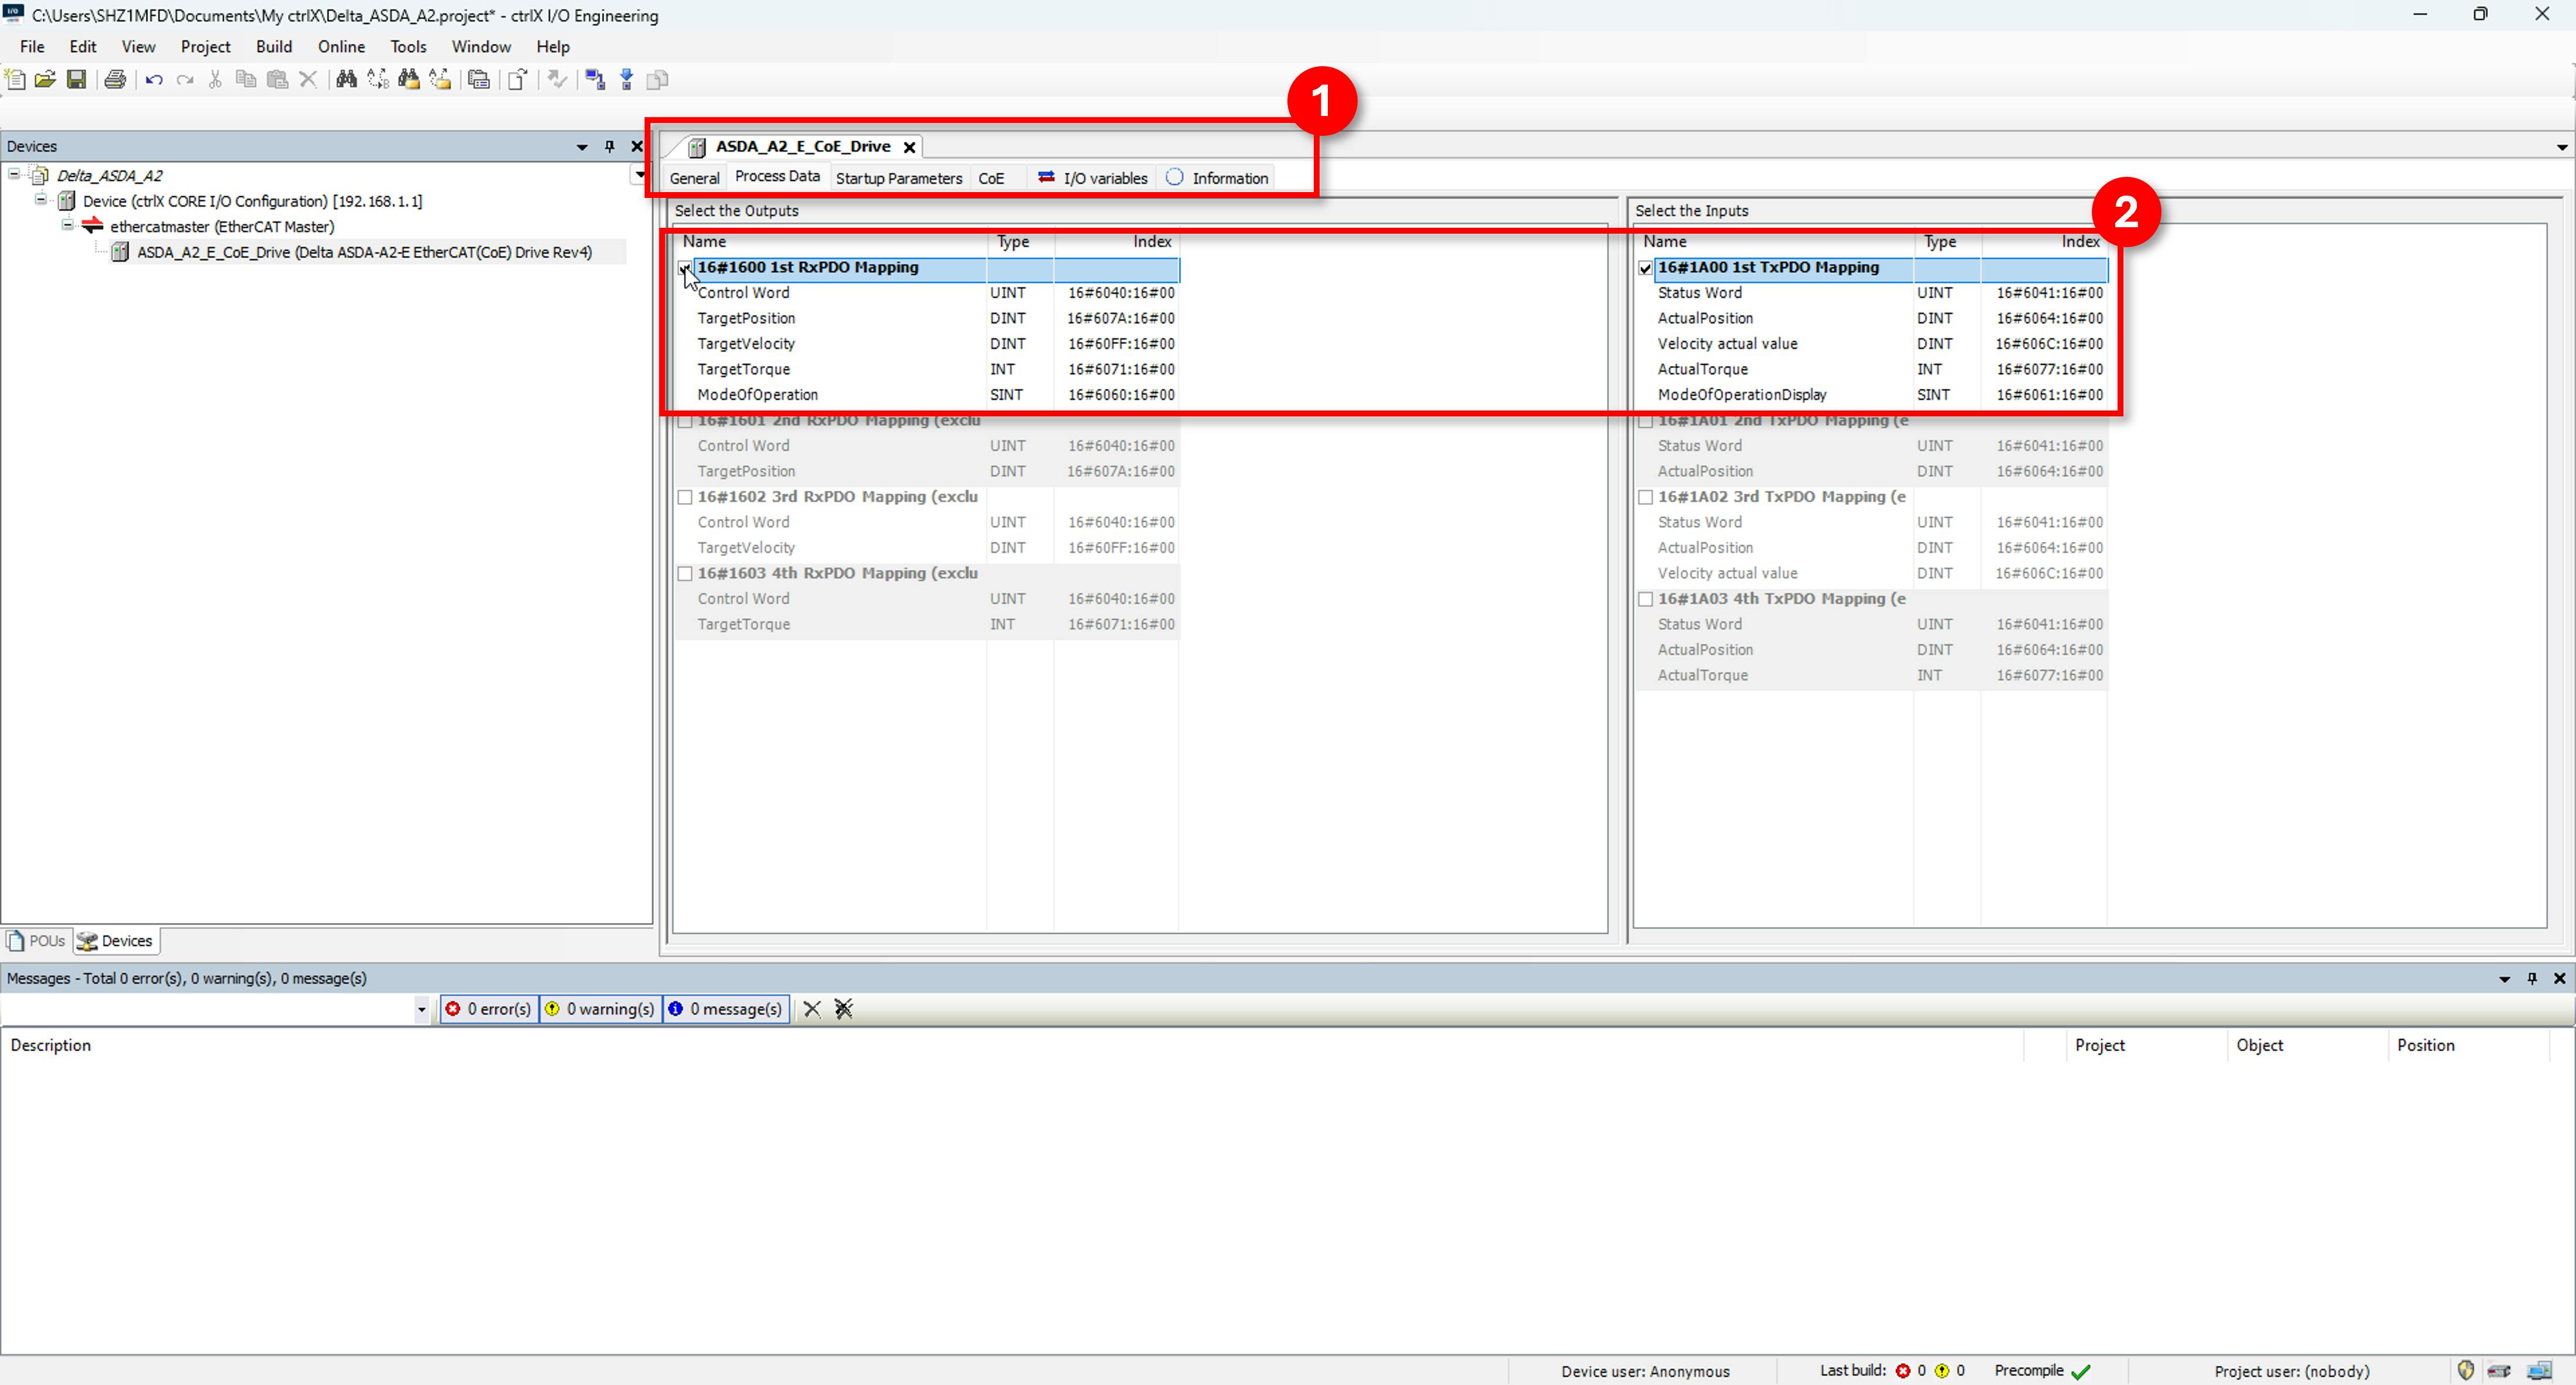Toggle the 0 message(s) filter

[x=726, y=1009]
